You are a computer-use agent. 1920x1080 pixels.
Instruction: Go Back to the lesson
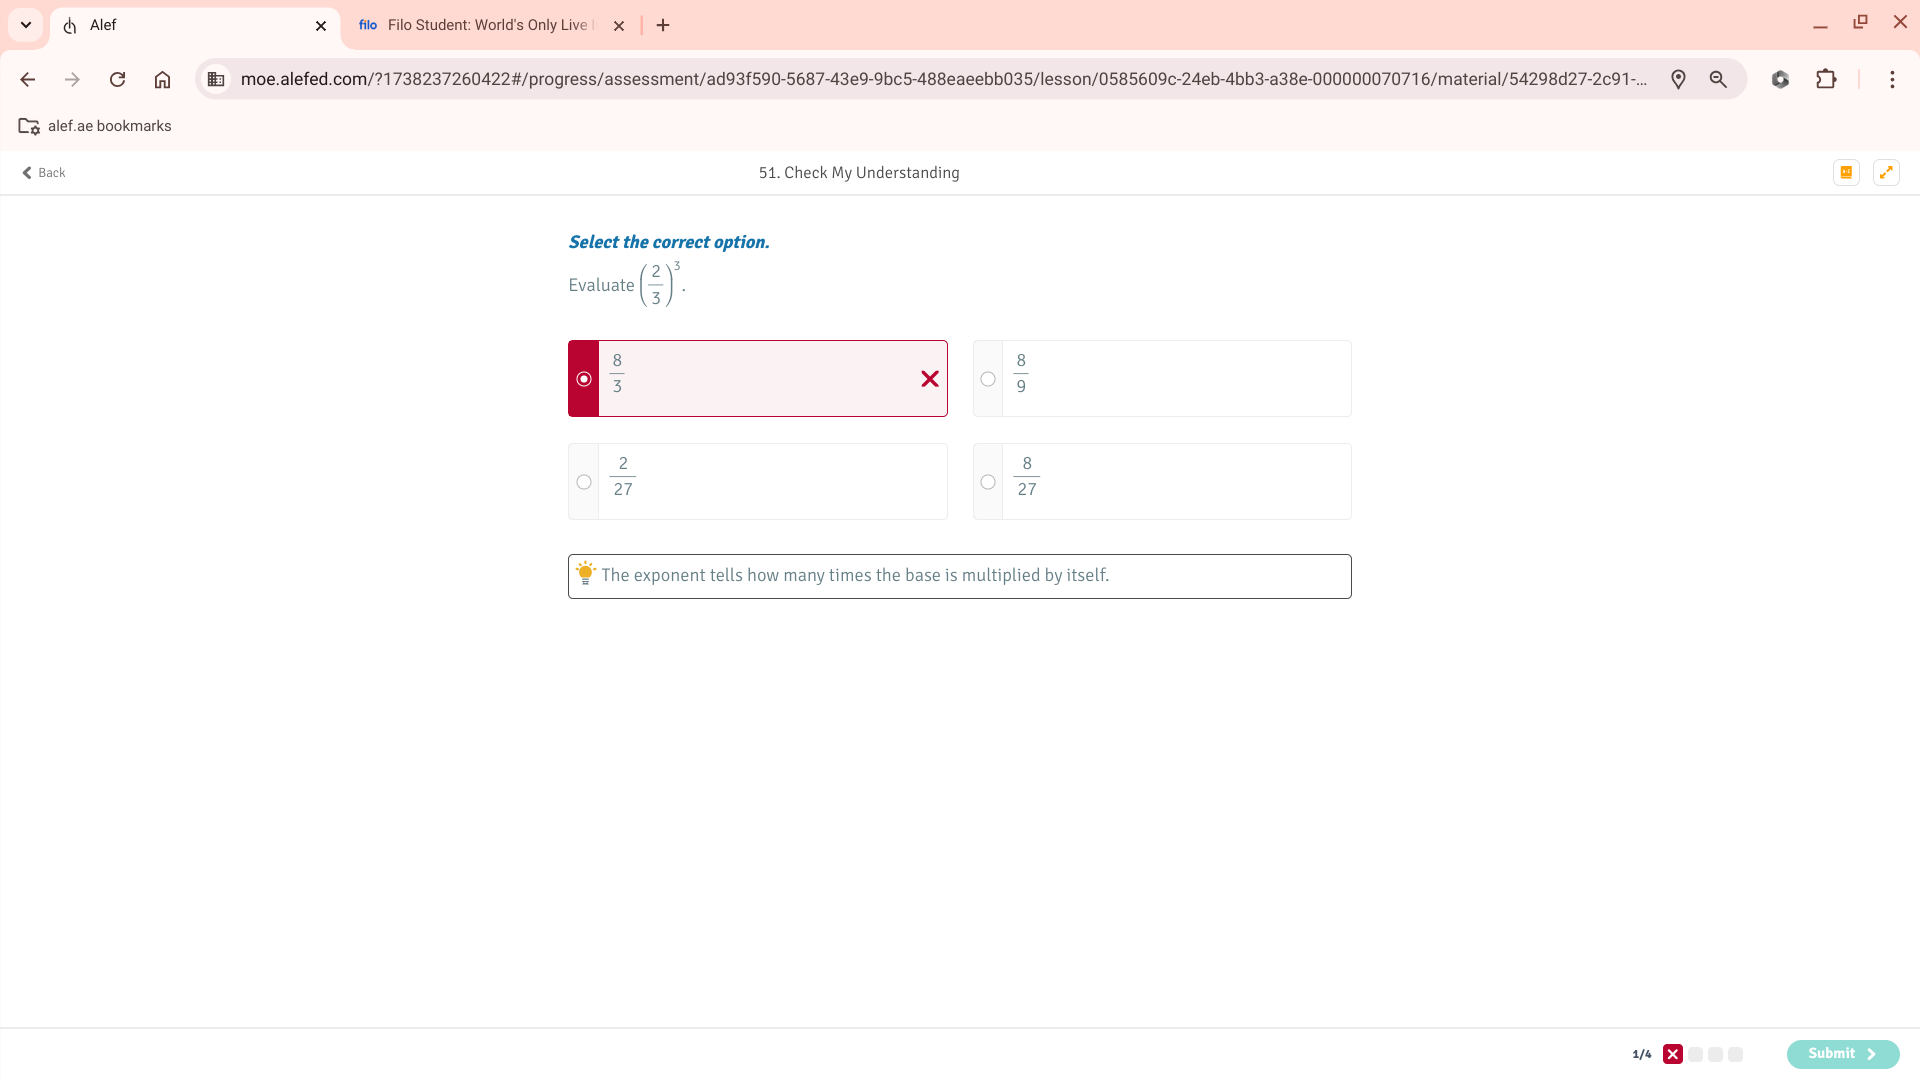click(x=44, y=172)
